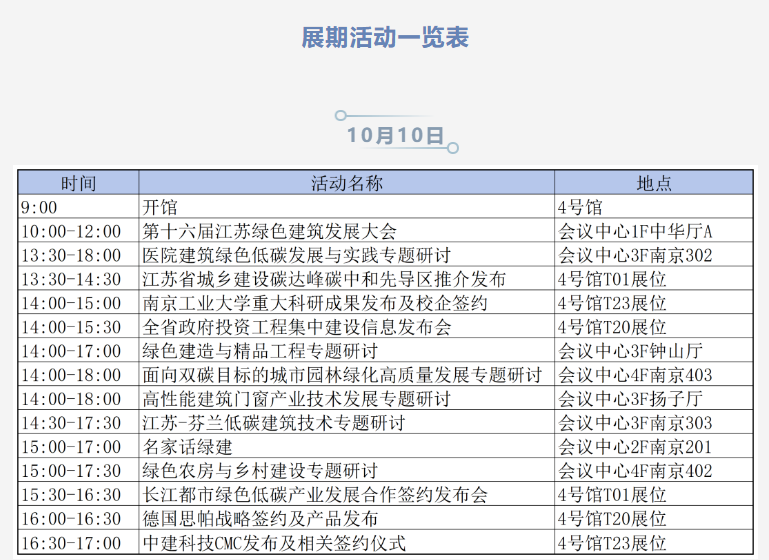The width and height of the screenshot is (769, 560).
Task: Select 长江都市绿色低碳产业发展合作签约发布会 entry
Action: 314,495
